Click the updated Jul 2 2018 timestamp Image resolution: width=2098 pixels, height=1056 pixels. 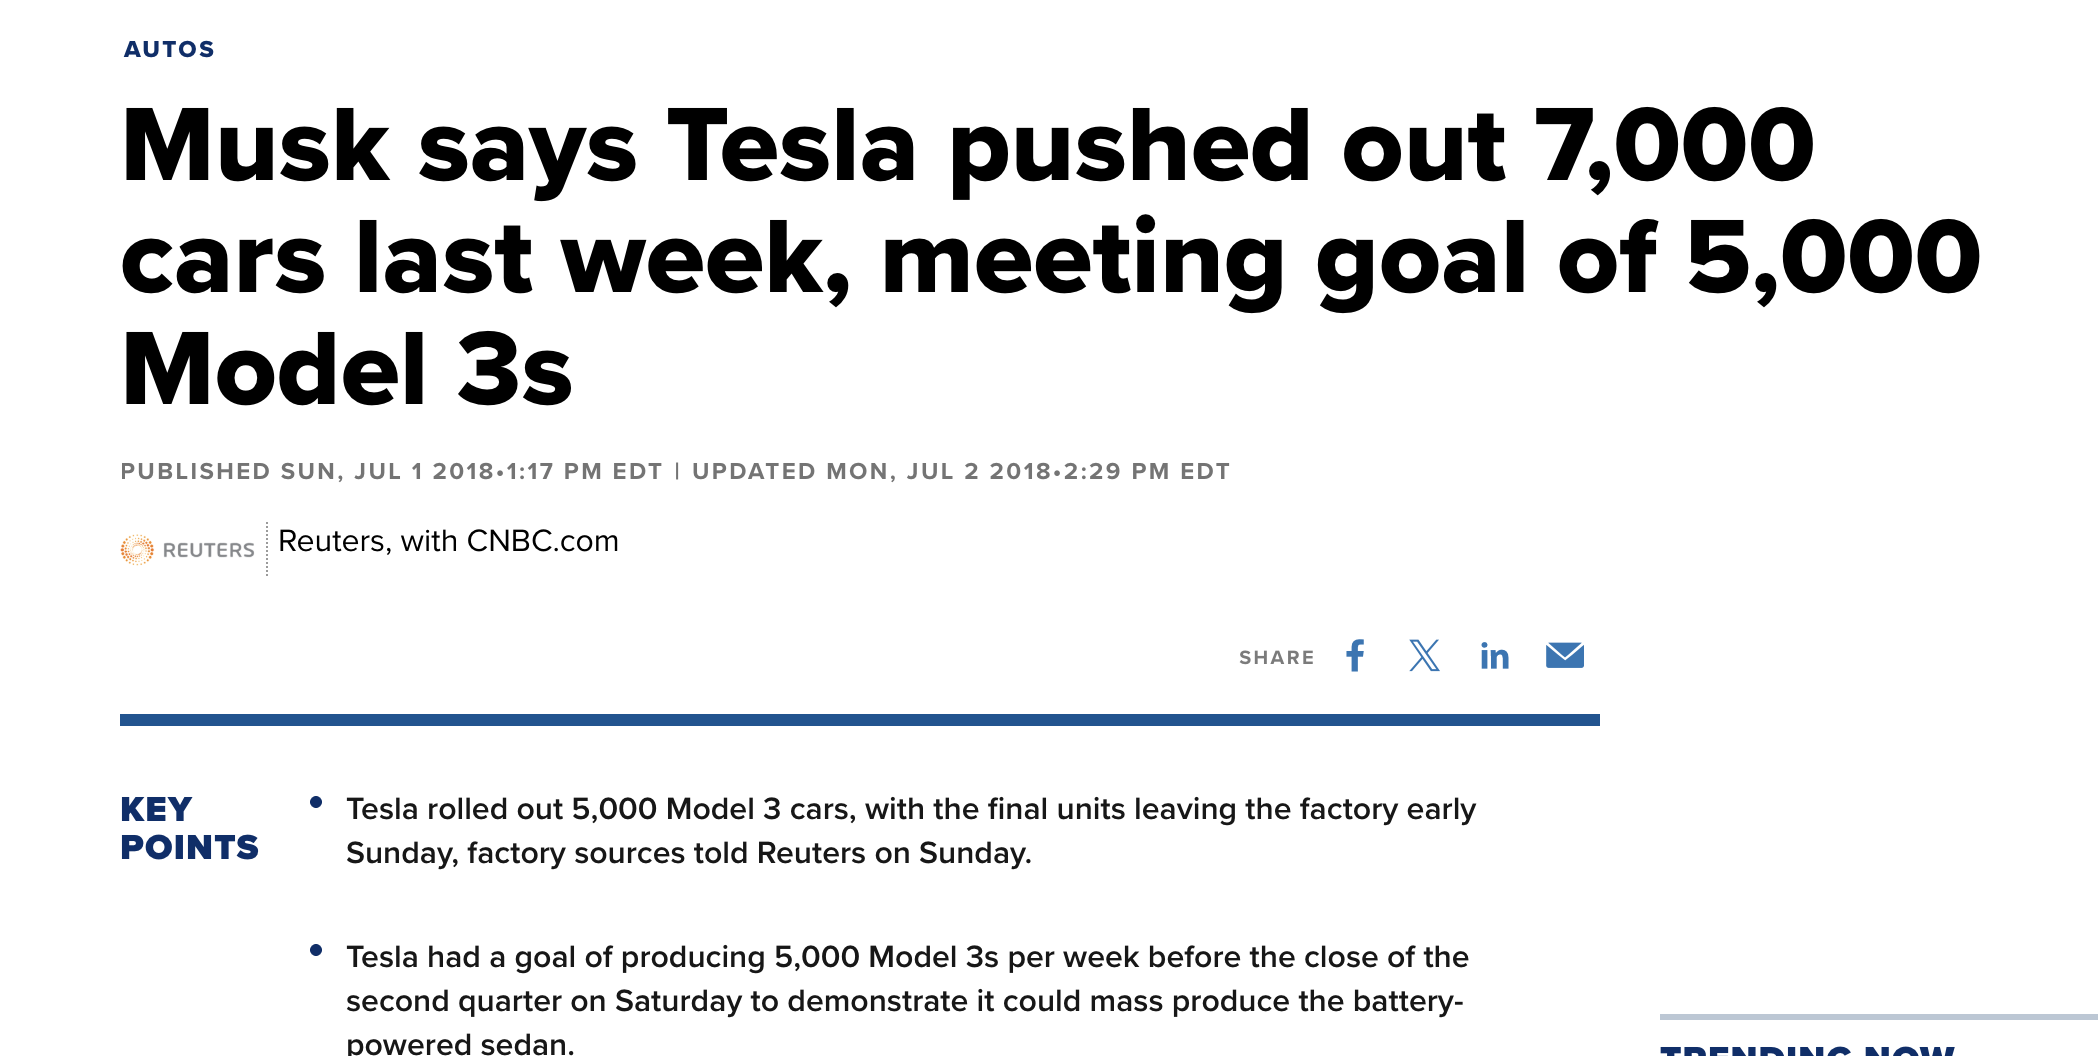[x=960, y=471]
